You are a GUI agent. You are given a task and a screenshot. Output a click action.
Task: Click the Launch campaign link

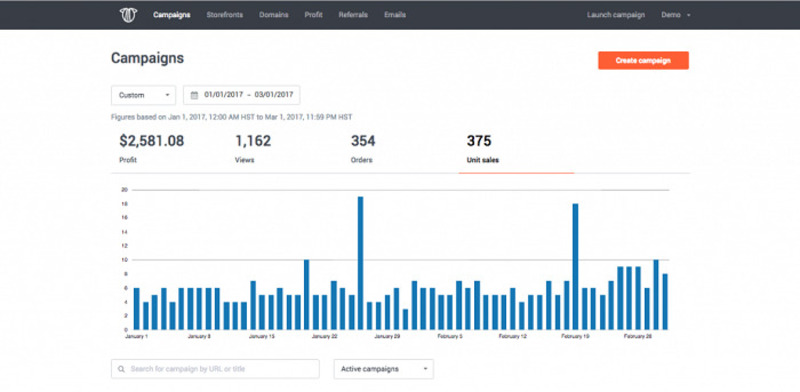pos(616,15)
